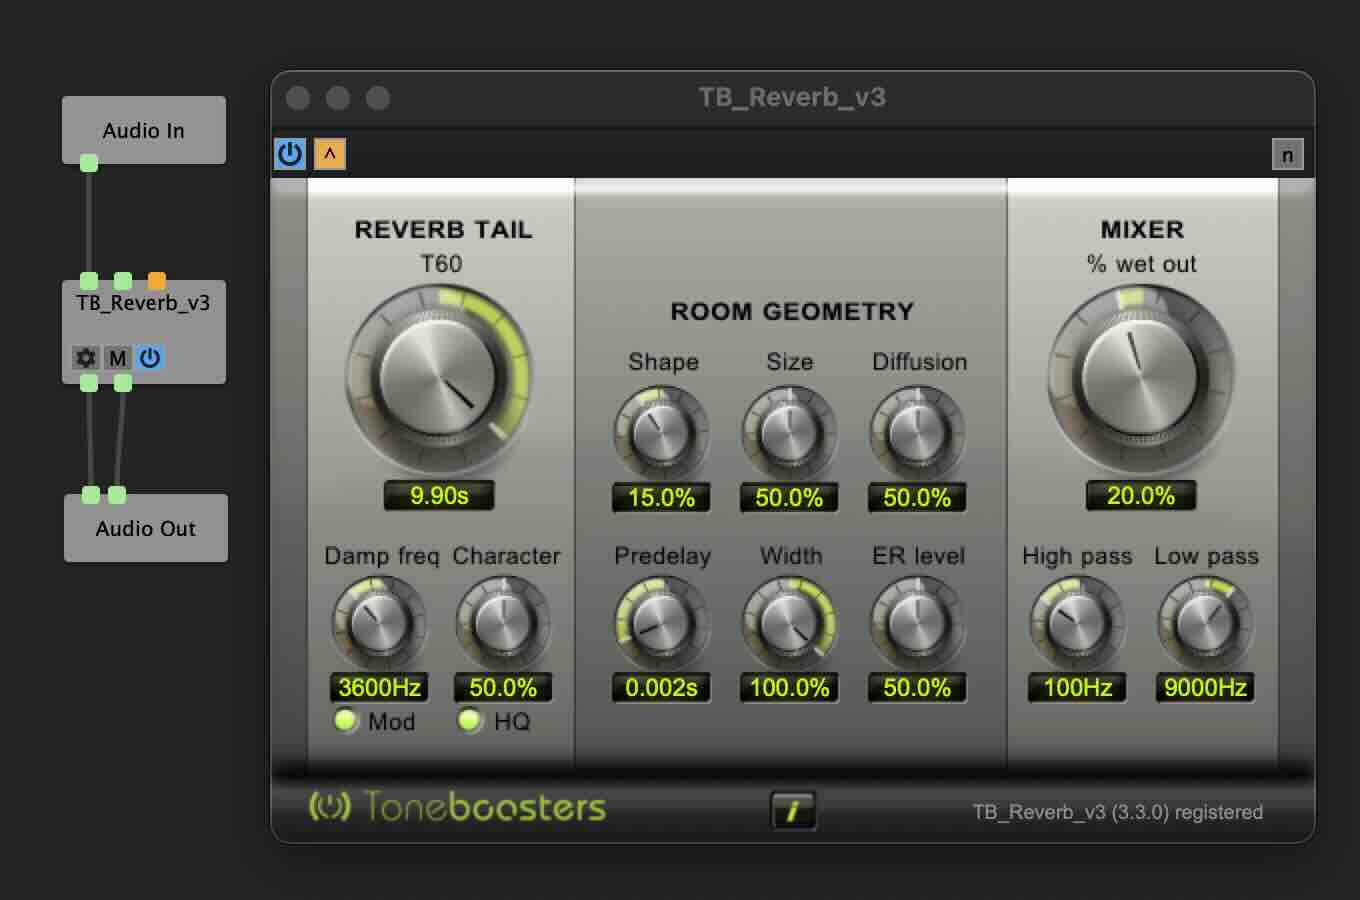Open the Toneboosters info button
Viewport: 1360px width, 900px height.
[x=793, y=810]
